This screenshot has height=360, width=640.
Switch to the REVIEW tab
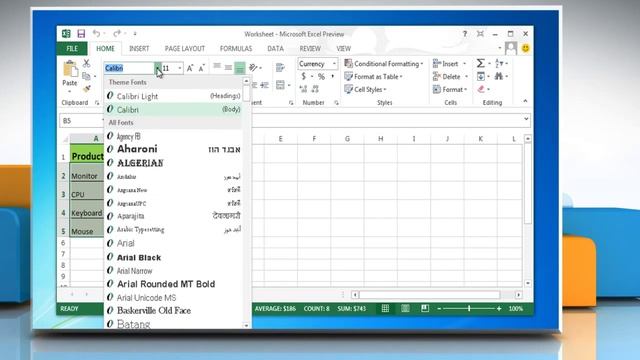click(310, 49)
